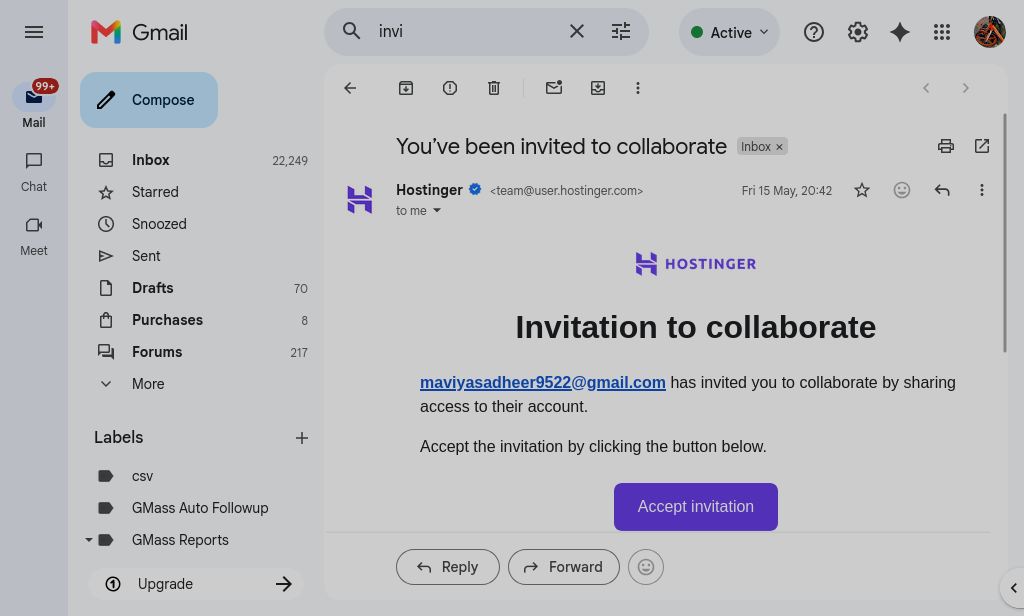Image resolution: width=1024 pixels, height=616 pixels.
Task: Create a new label with the plus icon
Action: 301,438
